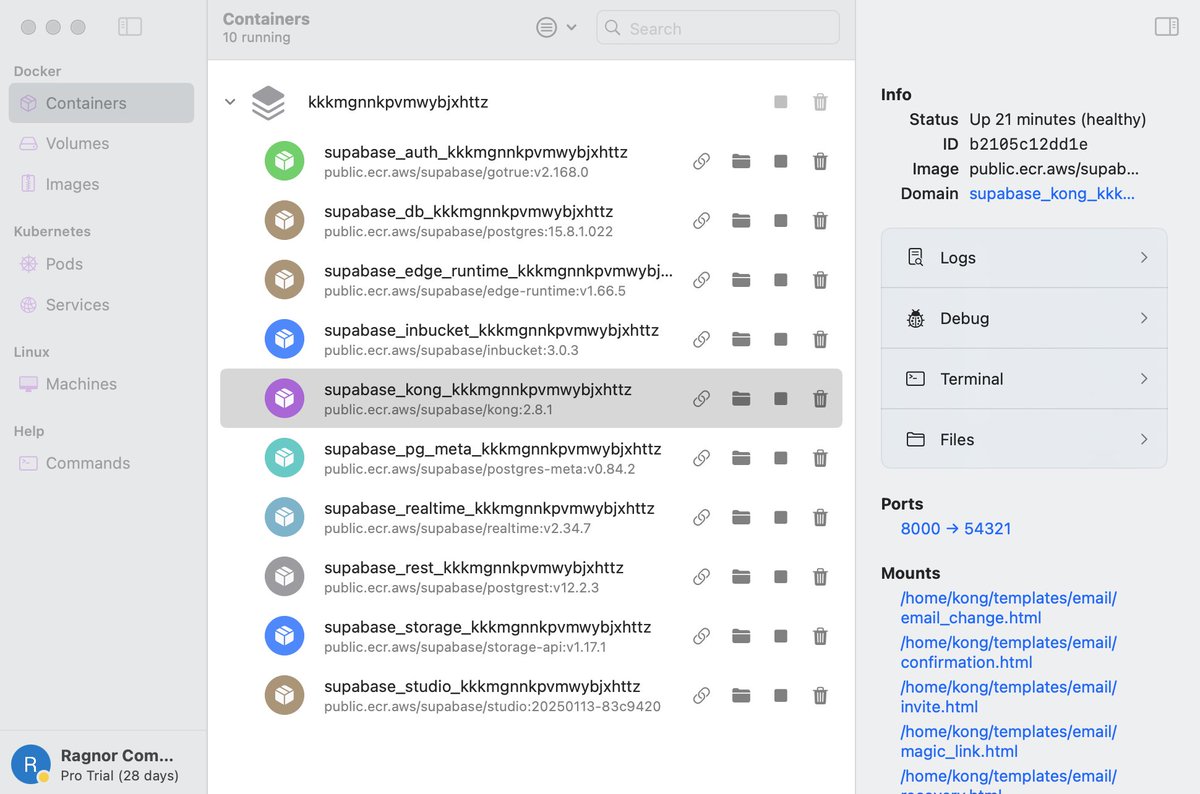Viewport: 1200px width, 794px height.
Task: Toggle the left sidebar icon
Action: 130,27
